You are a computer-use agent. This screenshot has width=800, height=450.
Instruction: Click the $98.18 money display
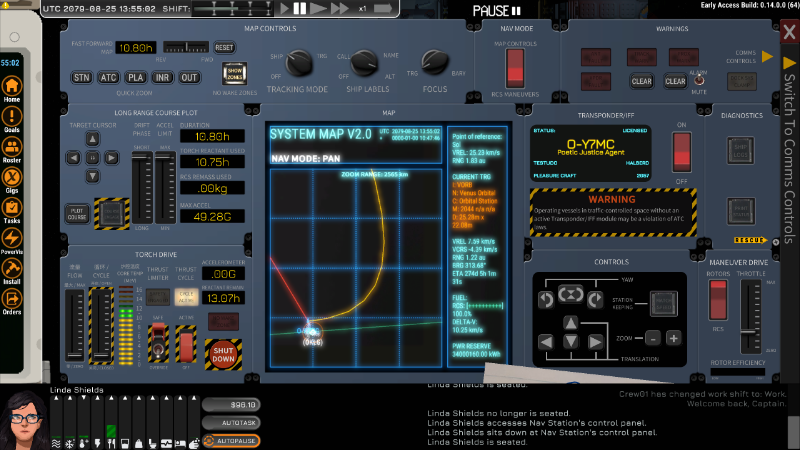point(231,405)
